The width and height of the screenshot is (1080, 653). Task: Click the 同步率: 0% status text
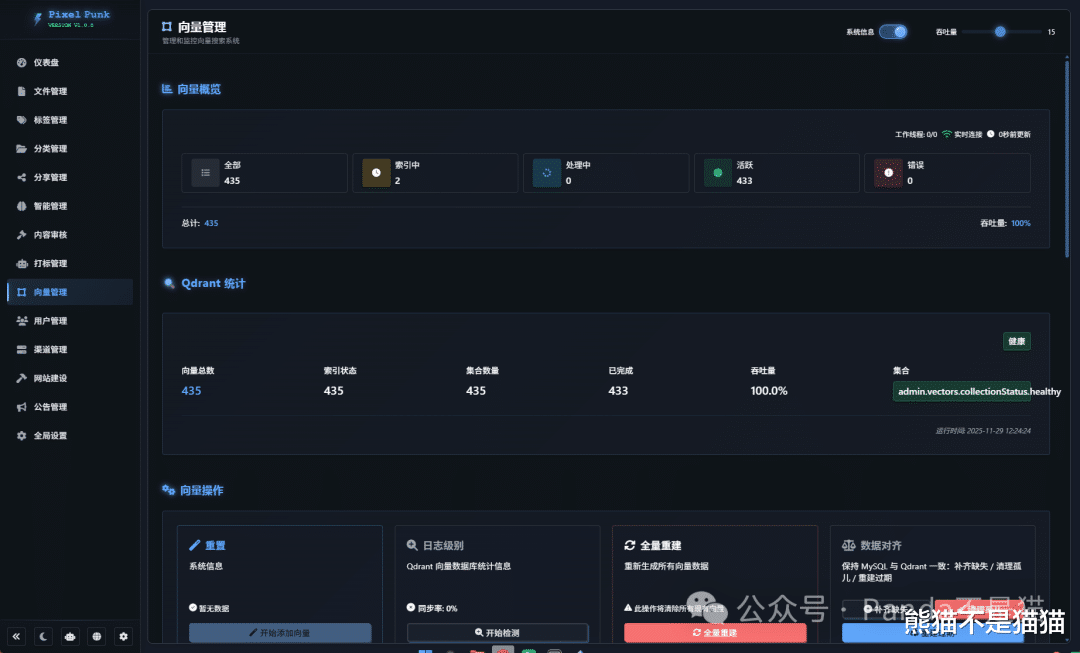coord(437,608)
